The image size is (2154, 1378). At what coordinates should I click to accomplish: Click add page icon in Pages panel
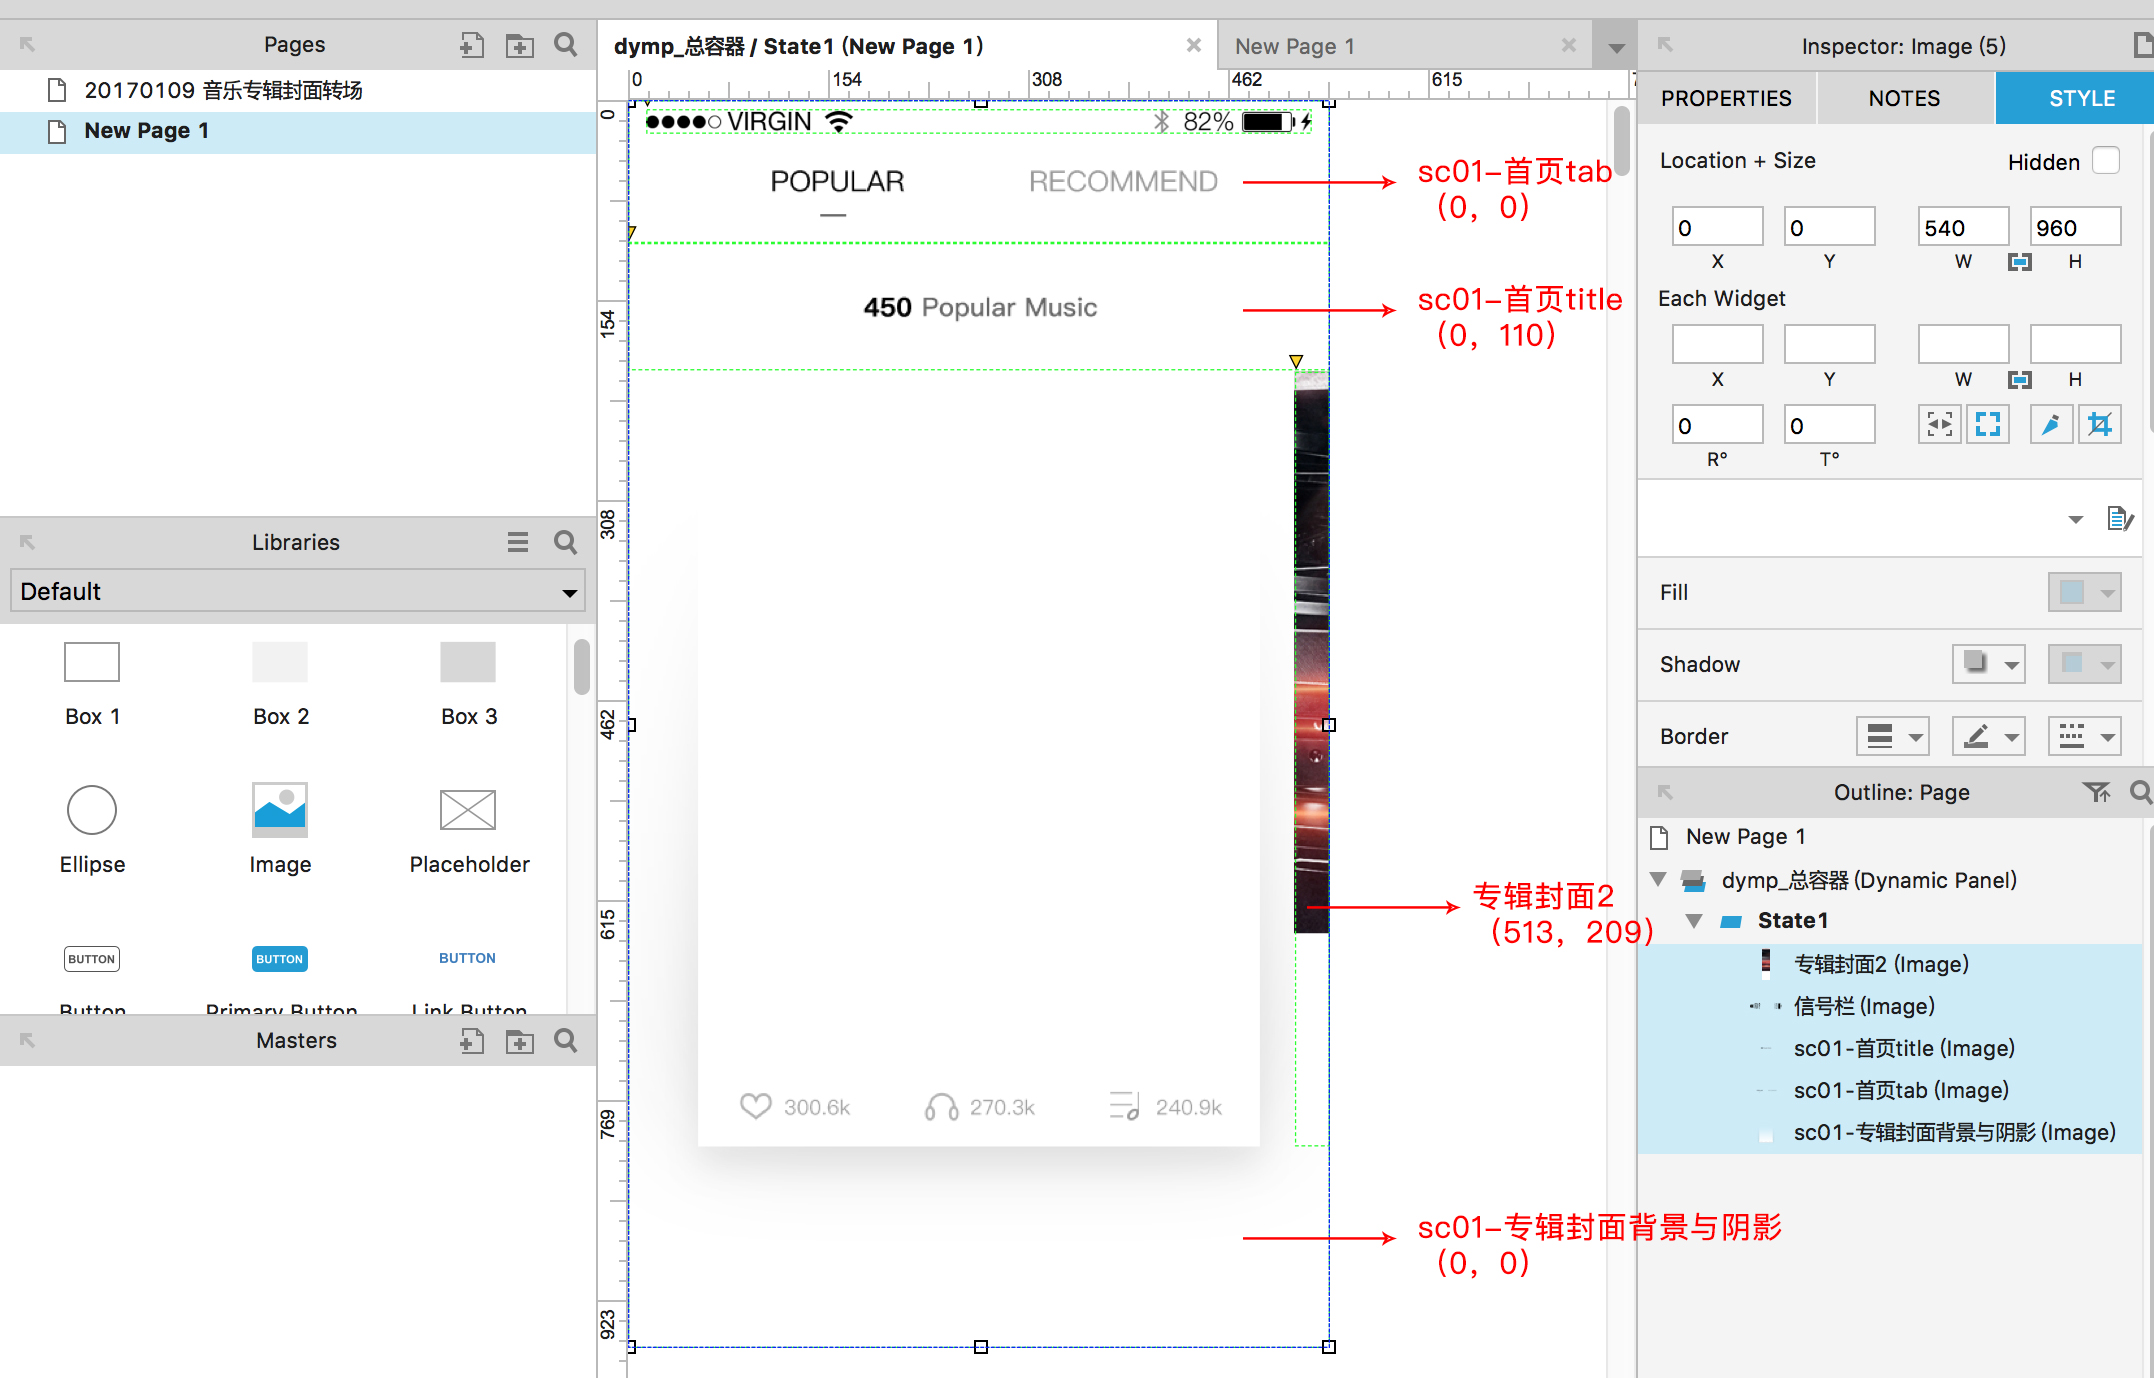coord(471,45)
